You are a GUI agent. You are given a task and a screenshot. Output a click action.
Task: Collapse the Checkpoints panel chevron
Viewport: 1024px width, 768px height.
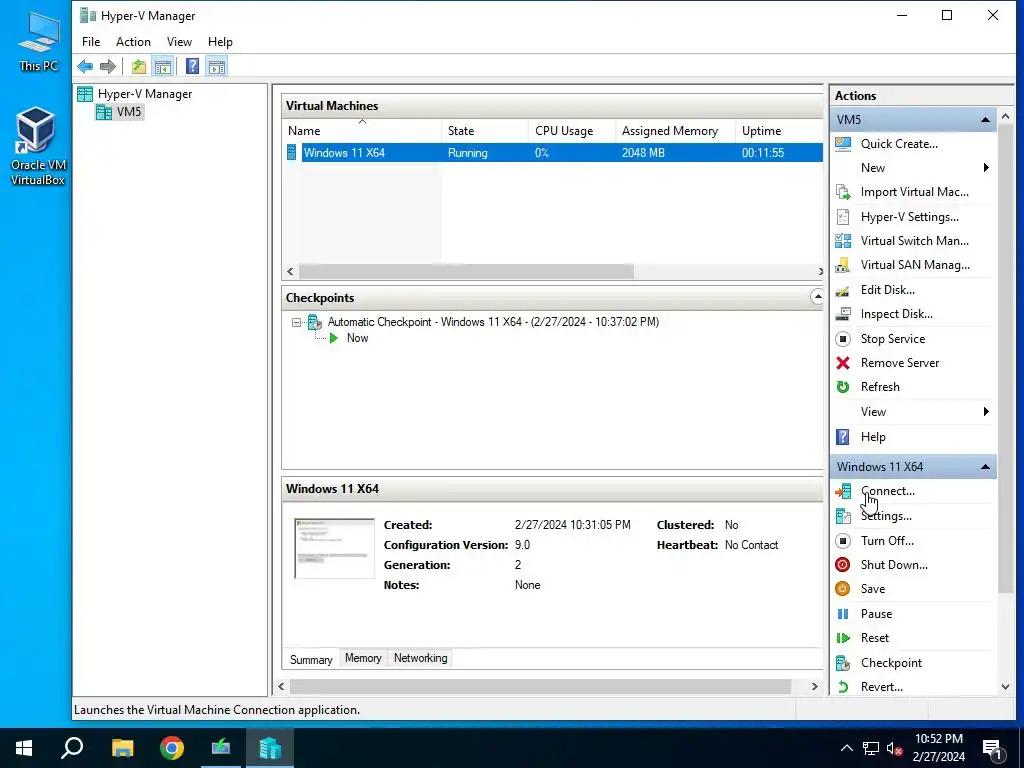(816, 297)
